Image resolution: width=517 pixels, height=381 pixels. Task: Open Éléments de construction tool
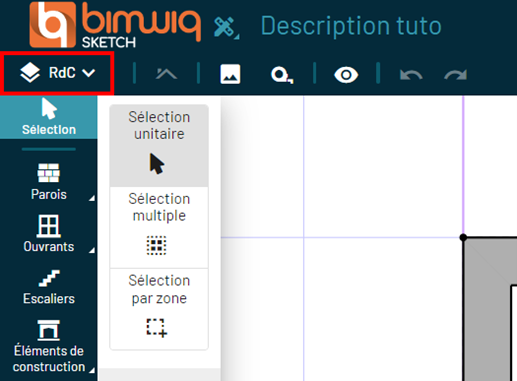pos(49,347)
